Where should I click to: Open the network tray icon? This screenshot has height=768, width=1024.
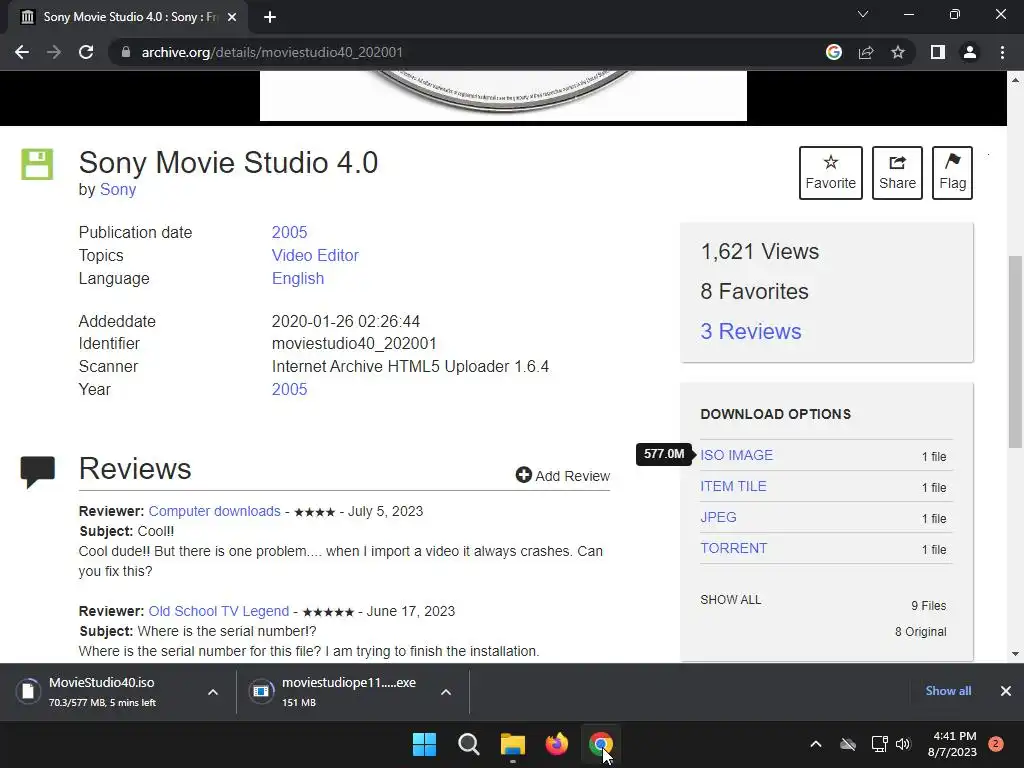coord(879,744)
